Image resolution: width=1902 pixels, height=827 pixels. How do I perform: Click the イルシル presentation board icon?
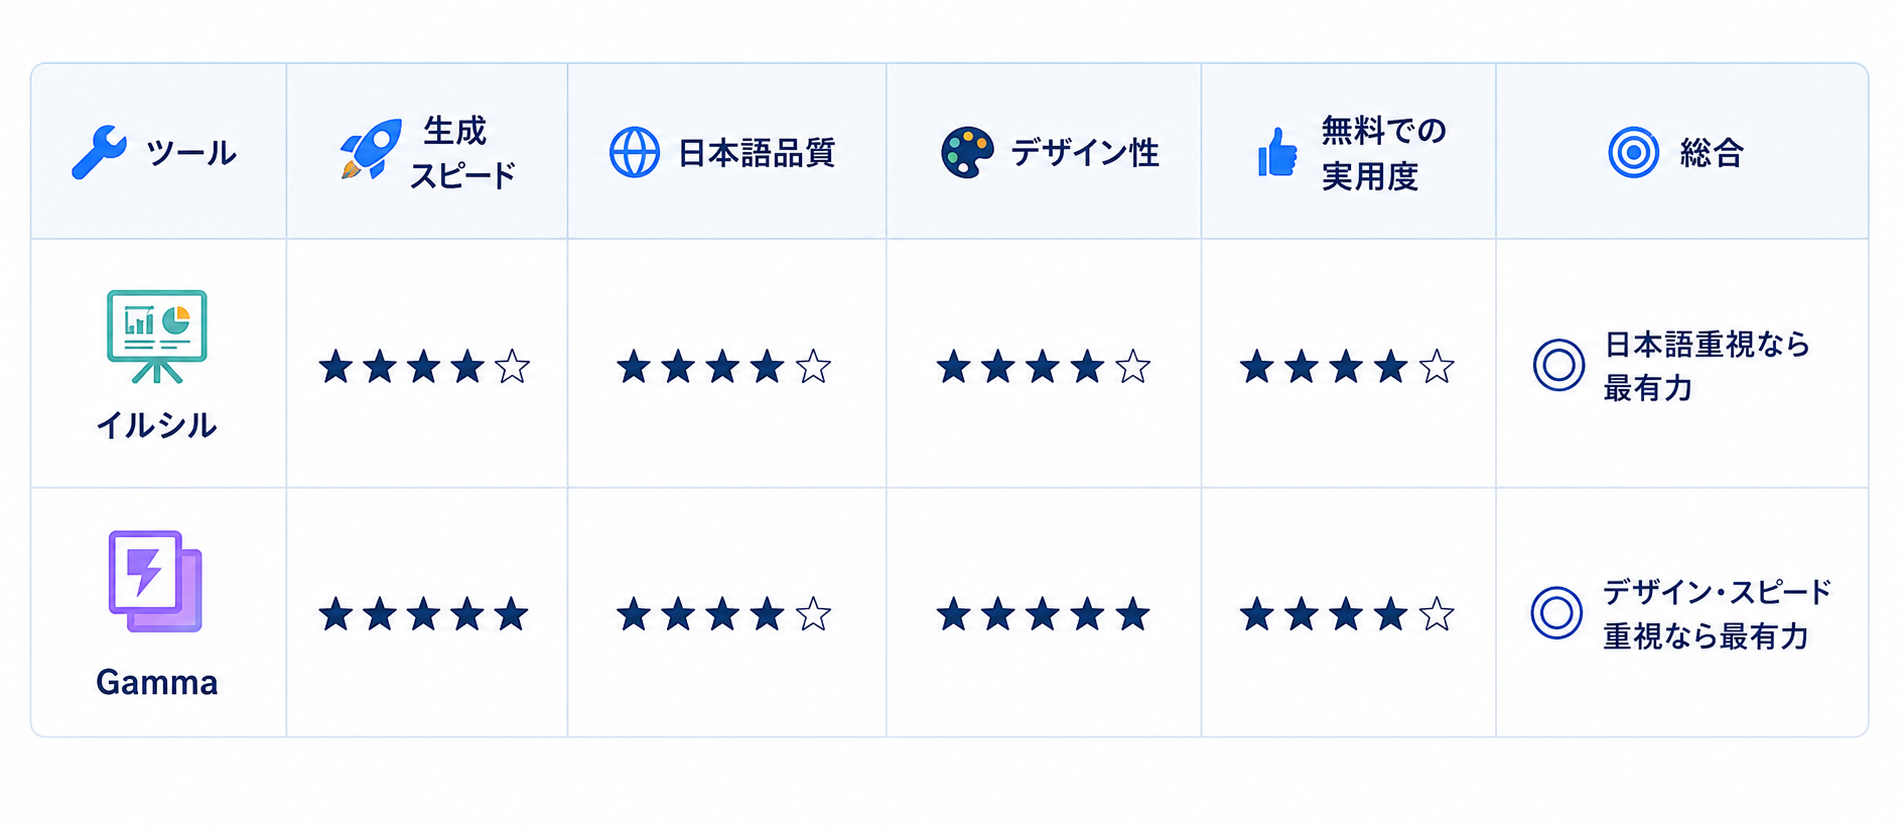click(157, 336)
